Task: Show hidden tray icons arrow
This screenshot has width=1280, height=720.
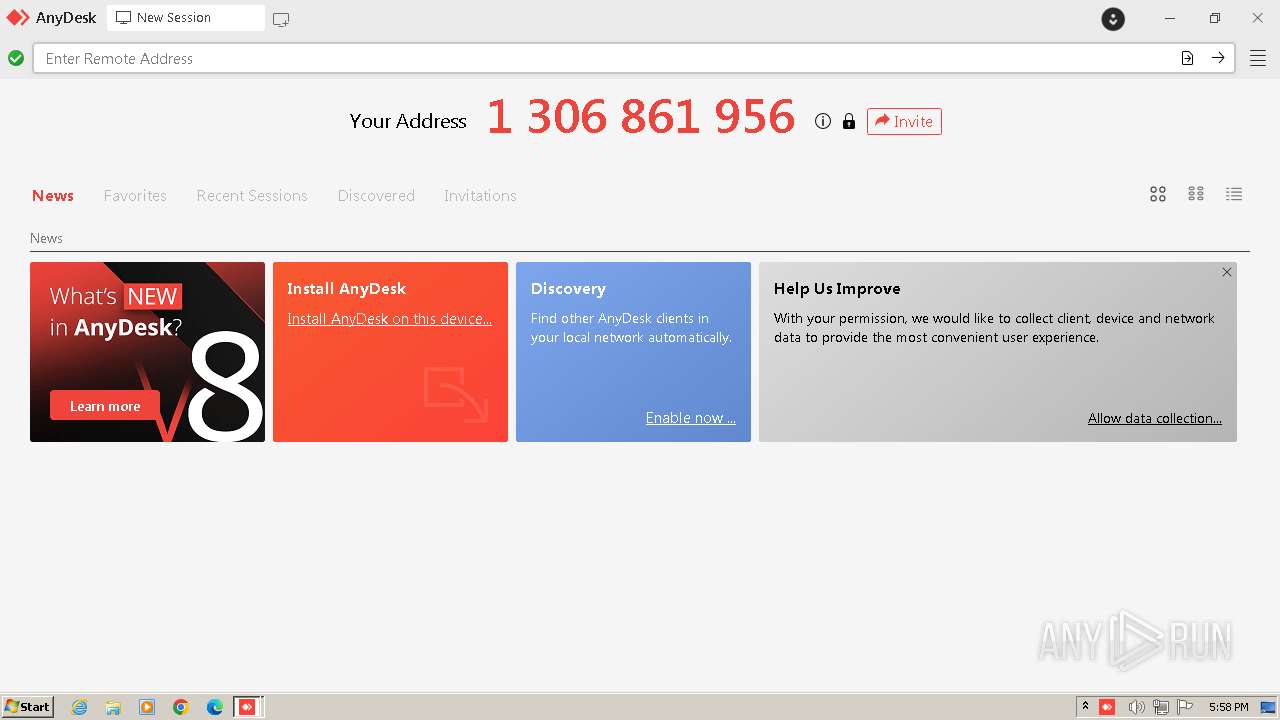Action: pyautogui.click(x=1085, y=707)
